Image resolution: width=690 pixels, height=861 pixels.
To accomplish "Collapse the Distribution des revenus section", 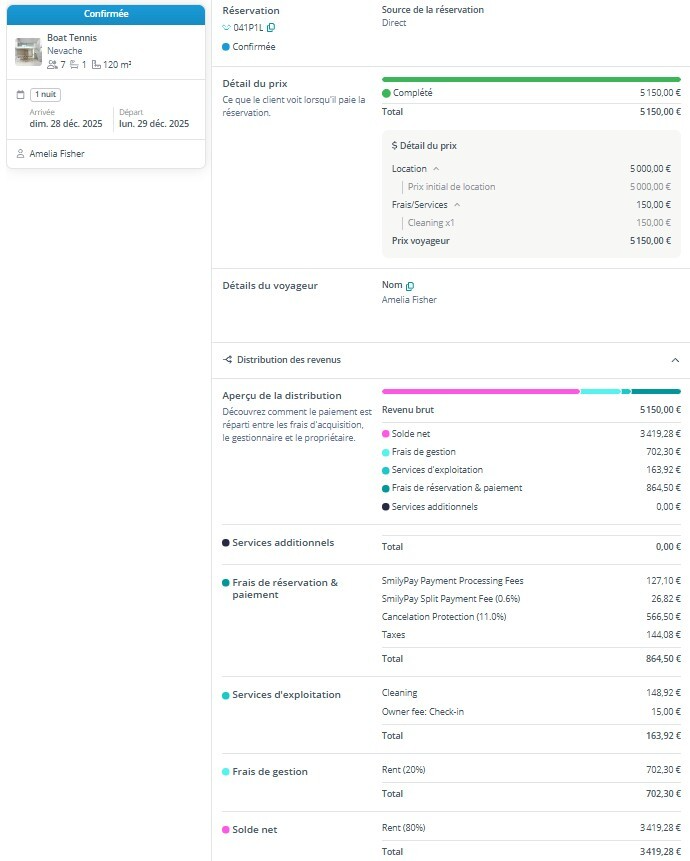I will coord(675,359).
